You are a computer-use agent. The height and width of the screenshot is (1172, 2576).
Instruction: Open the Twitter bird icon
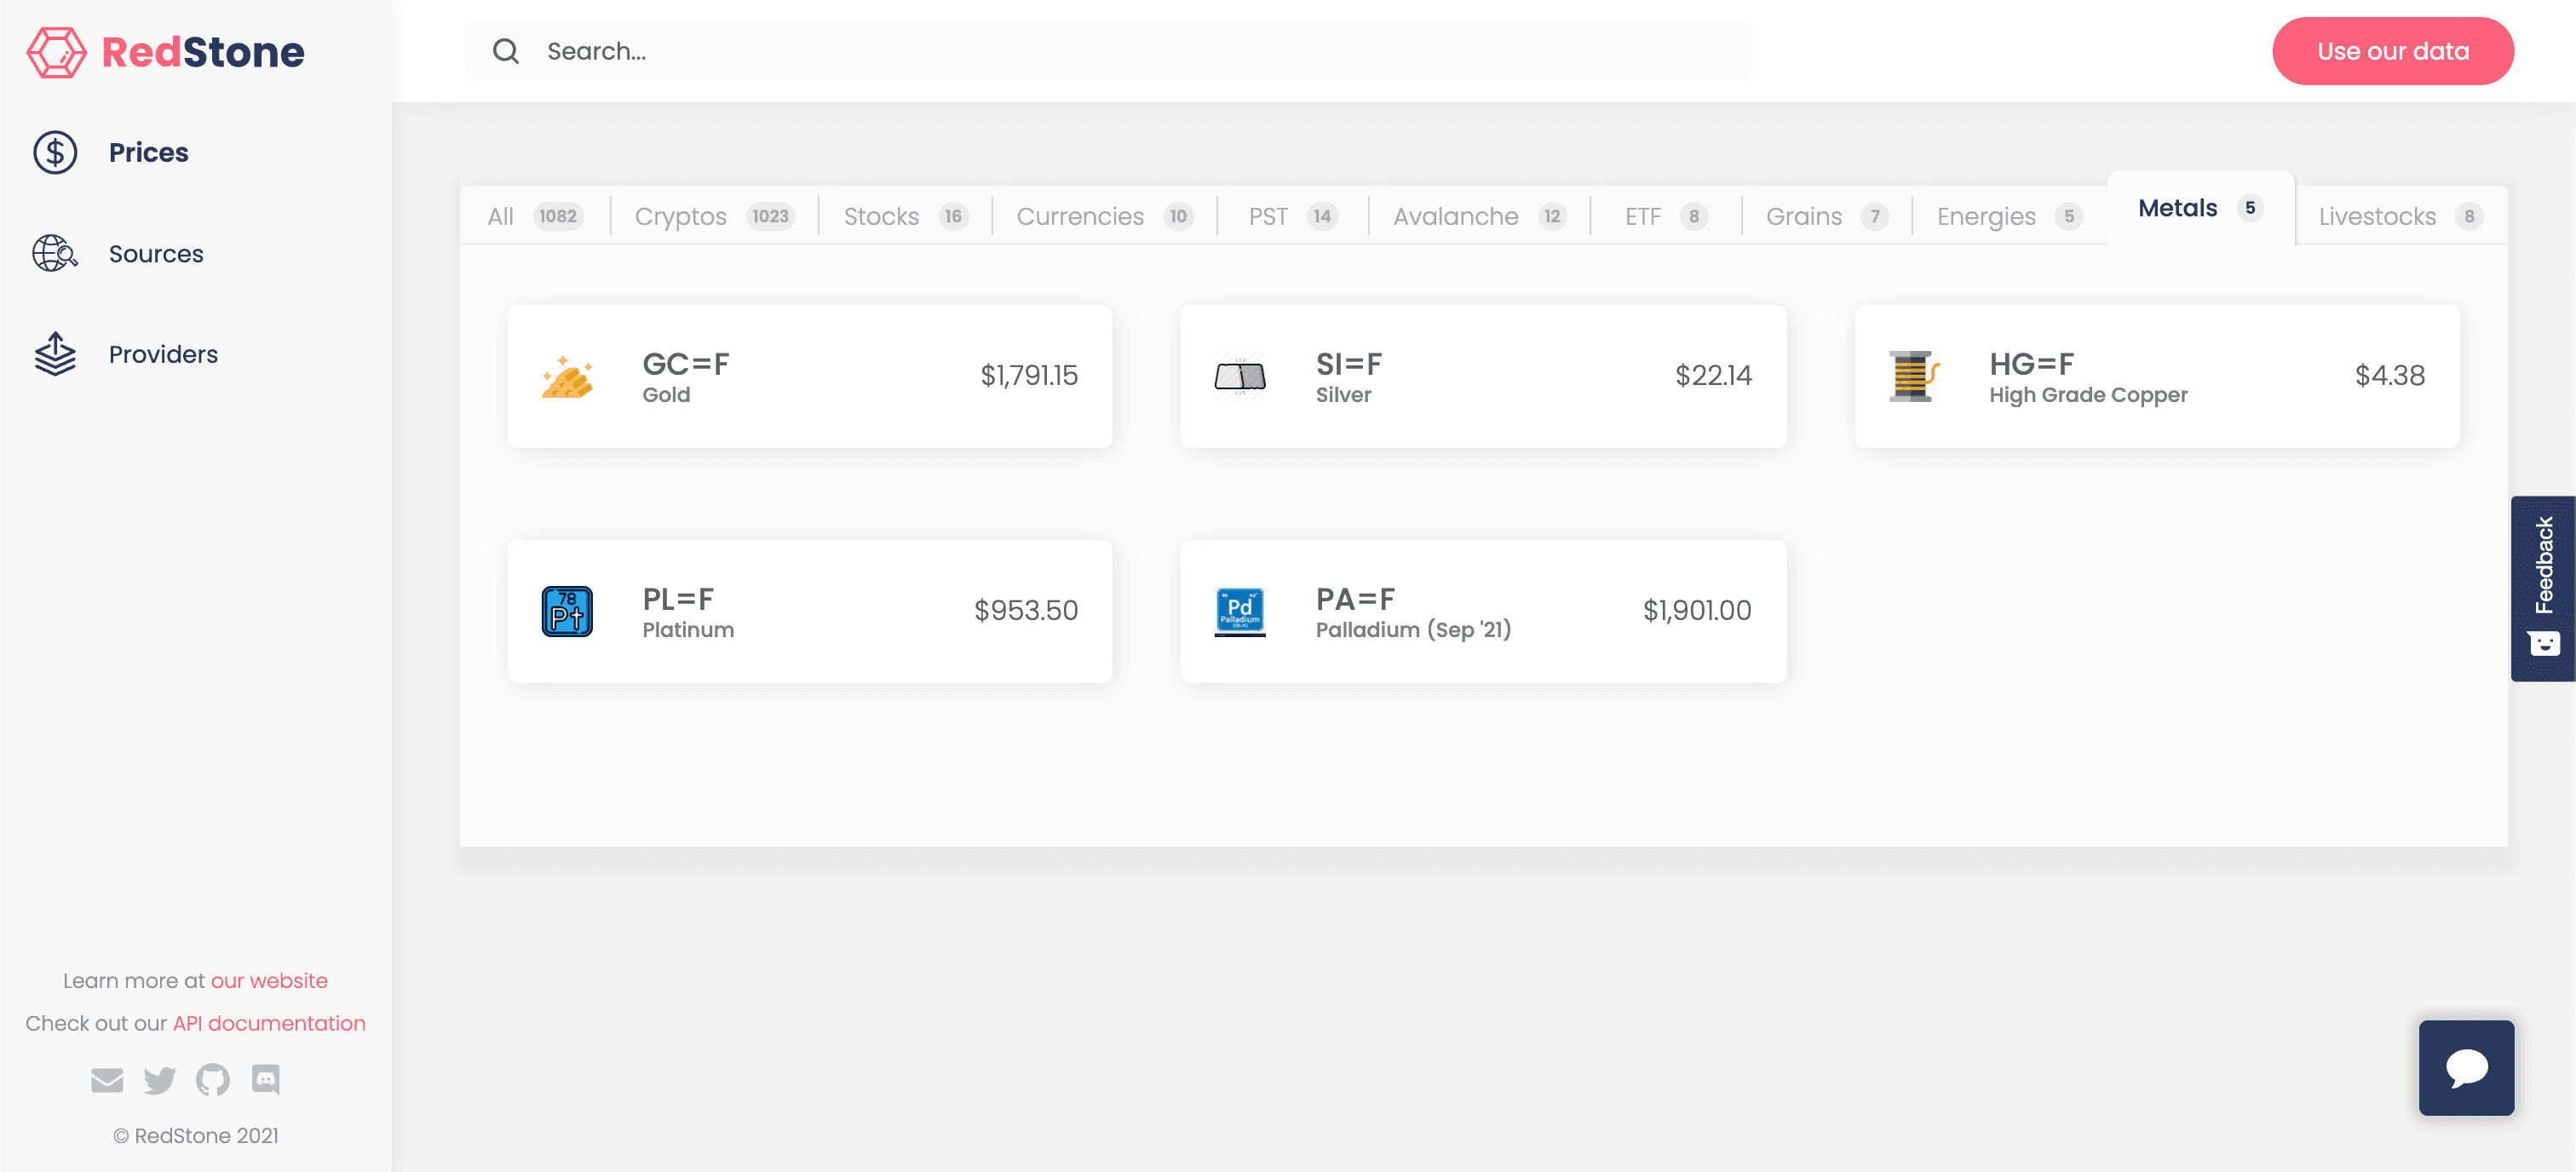click(160, 1080)
